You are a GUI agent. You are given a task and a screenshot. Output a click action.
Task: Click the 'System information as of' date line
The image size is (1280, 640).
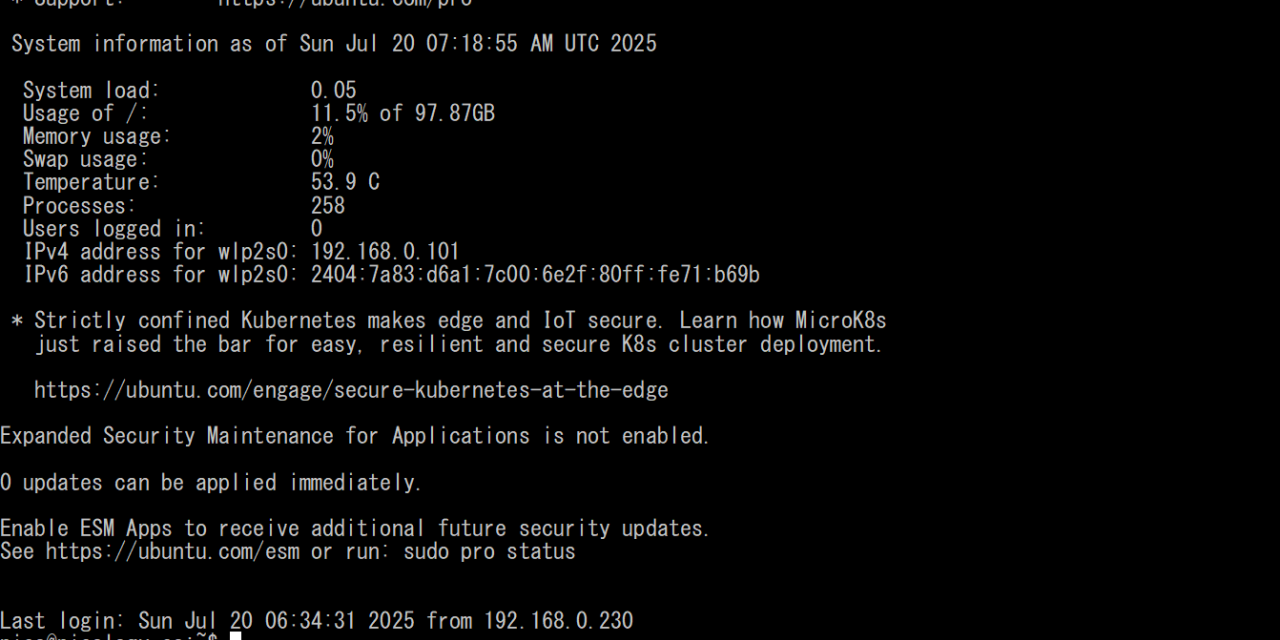point(334,44)
